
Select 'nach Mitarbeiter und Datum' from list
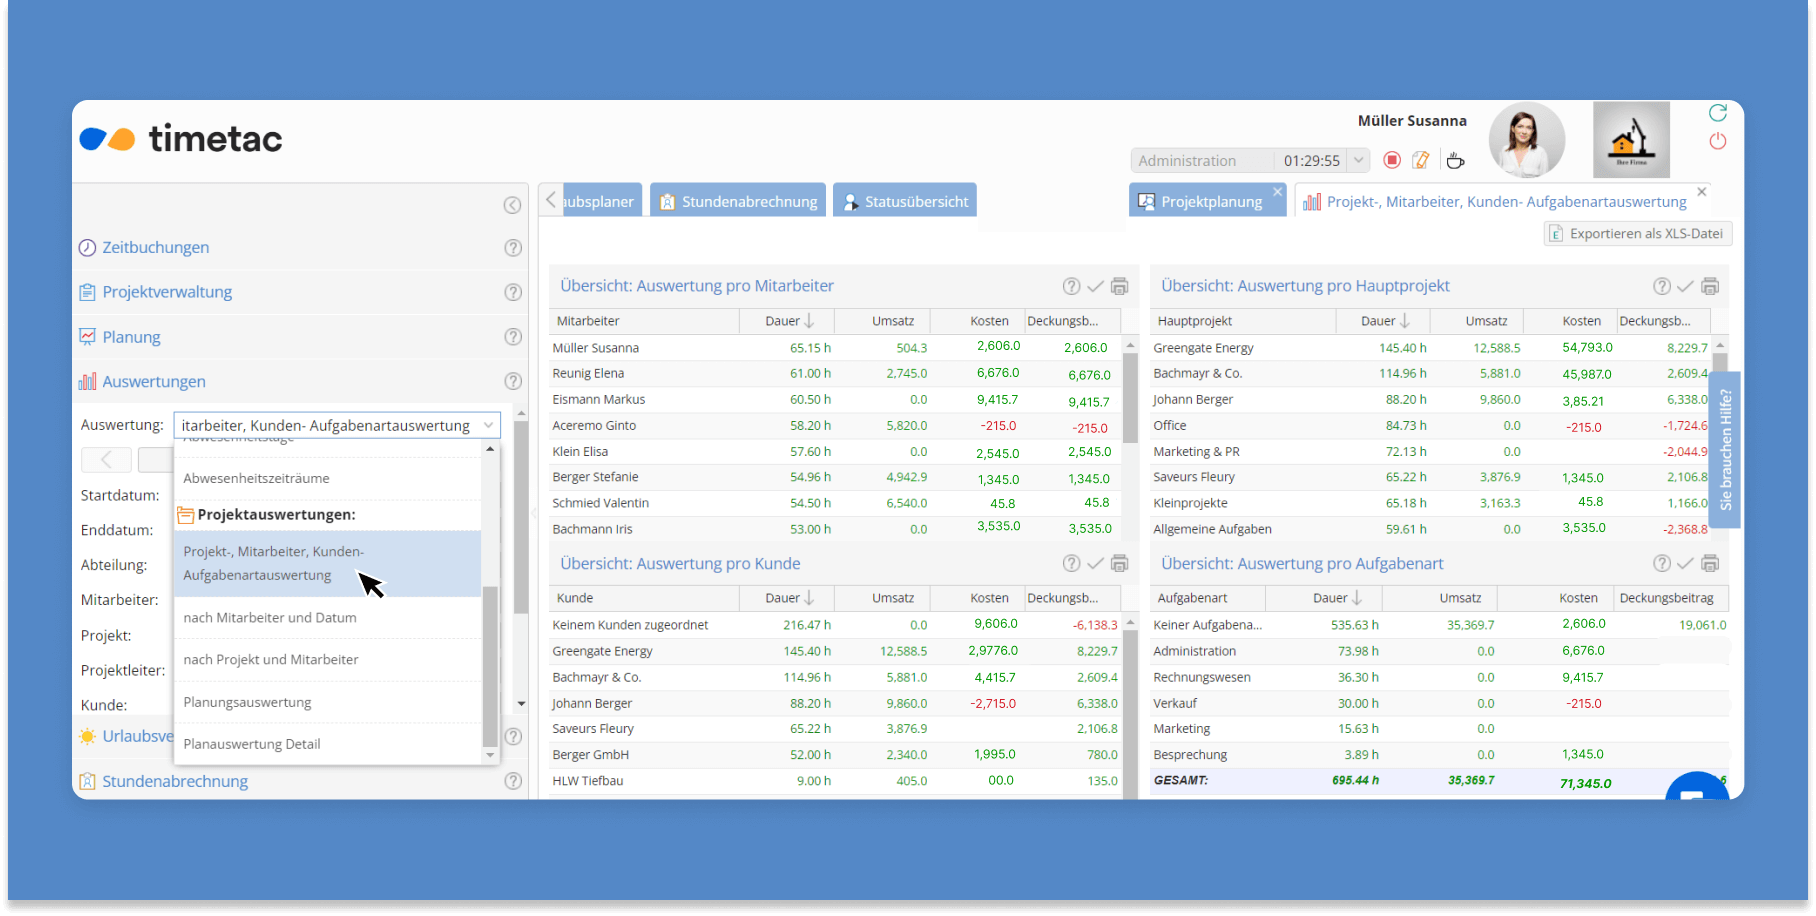pos(270,618)
